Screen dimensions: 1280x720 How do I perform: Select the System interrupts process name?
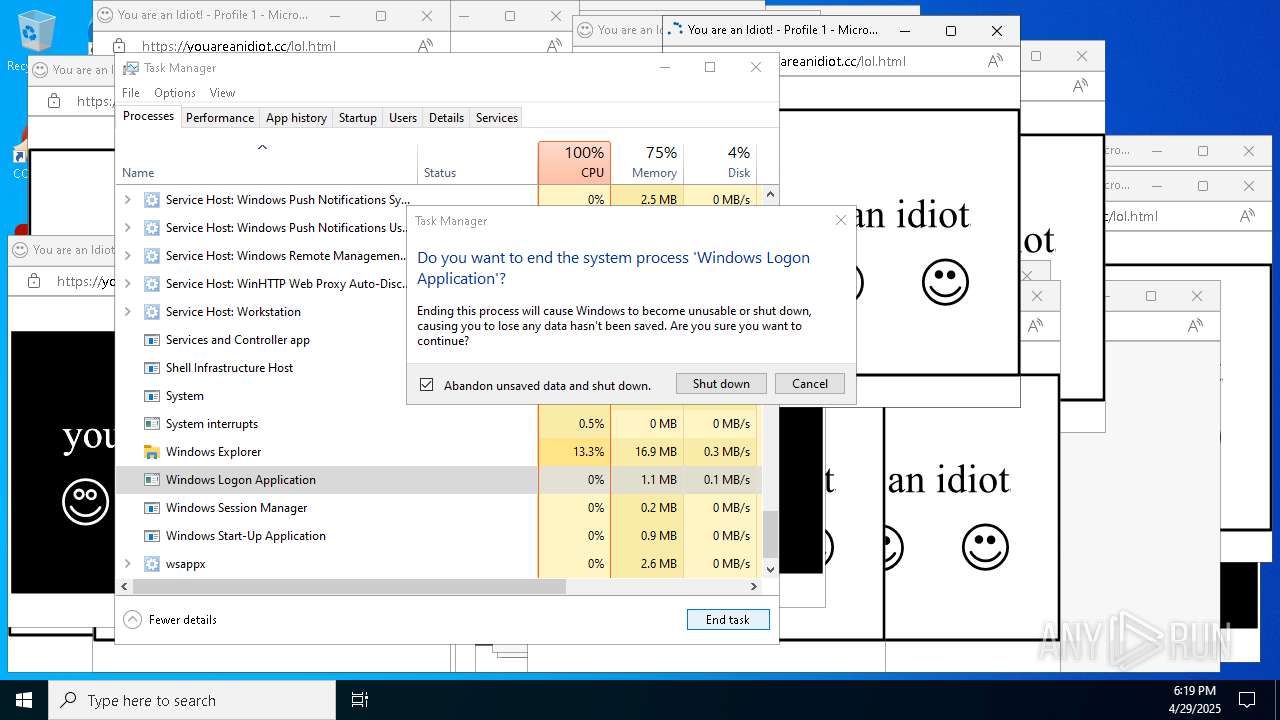click(x=212, y=424)
